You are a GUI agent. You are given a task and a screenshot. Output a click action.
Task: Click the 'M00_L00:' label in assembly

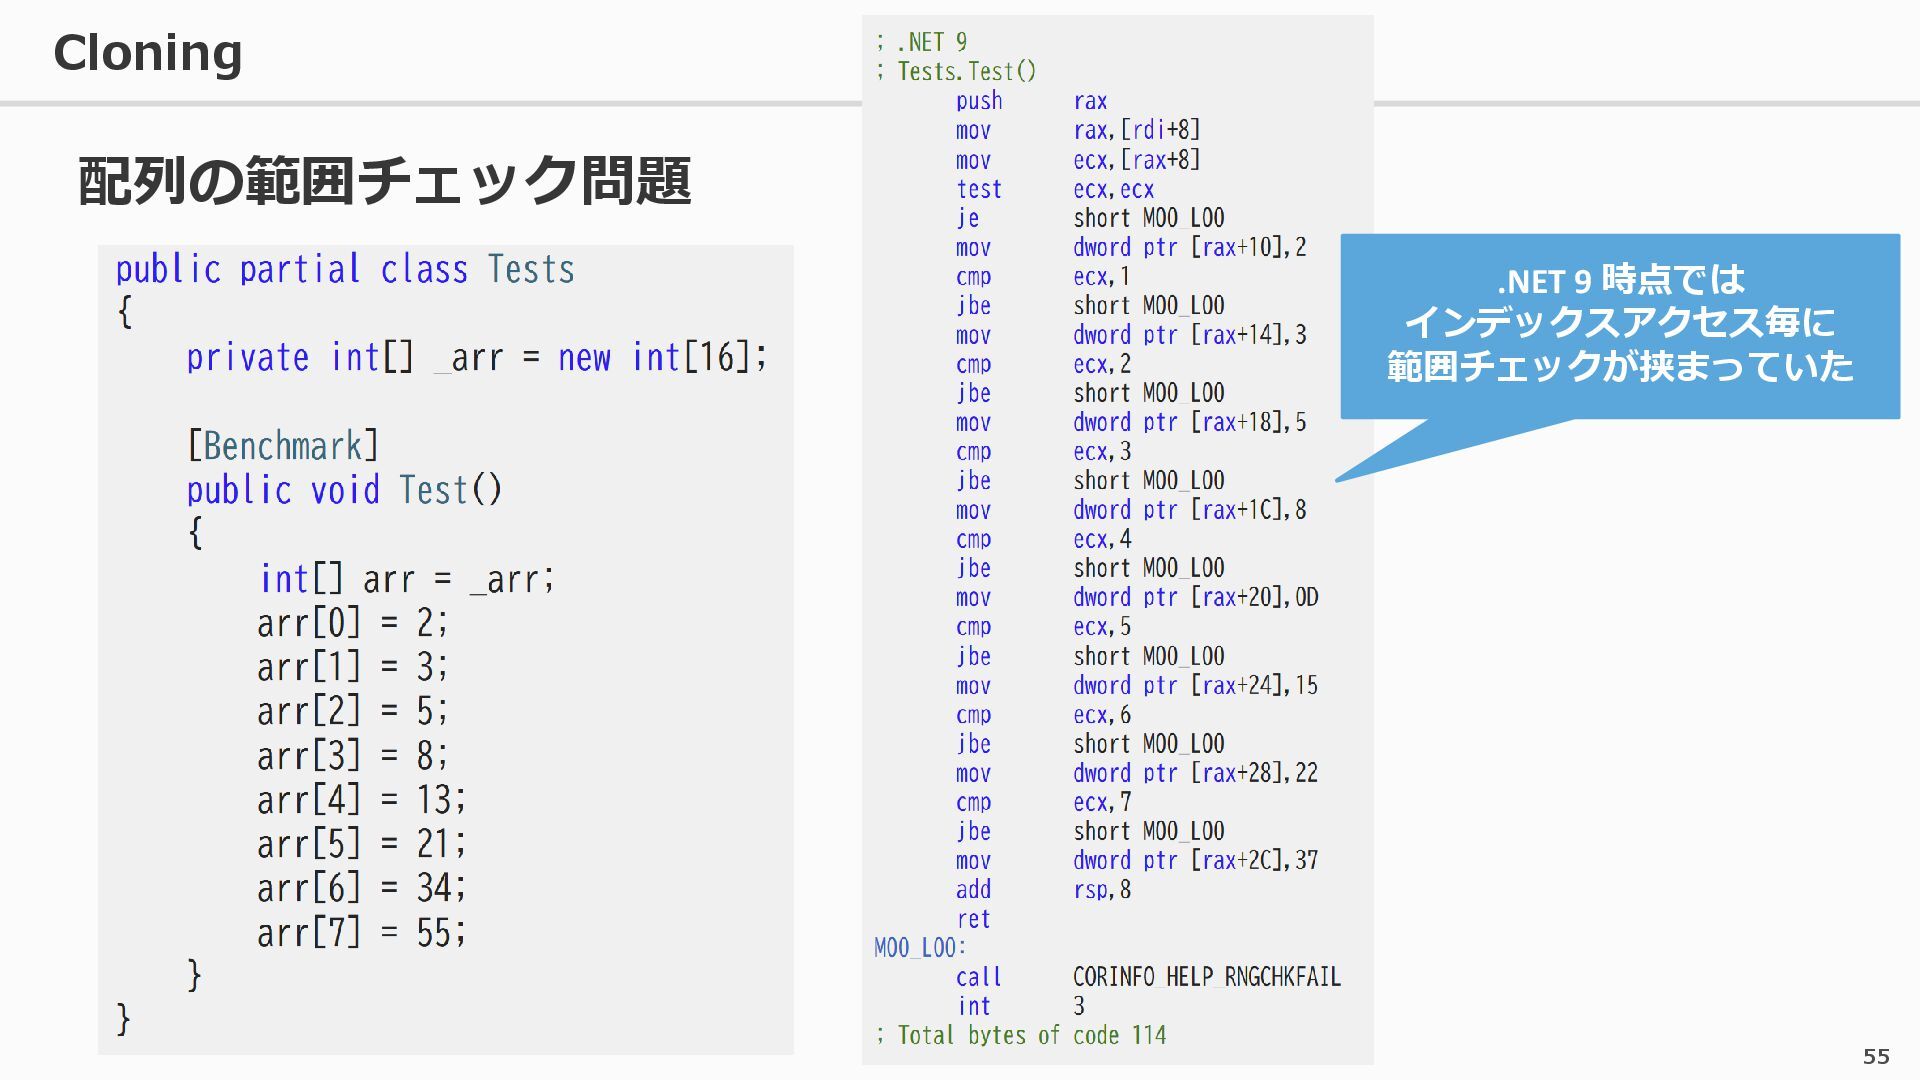point(919,948)
